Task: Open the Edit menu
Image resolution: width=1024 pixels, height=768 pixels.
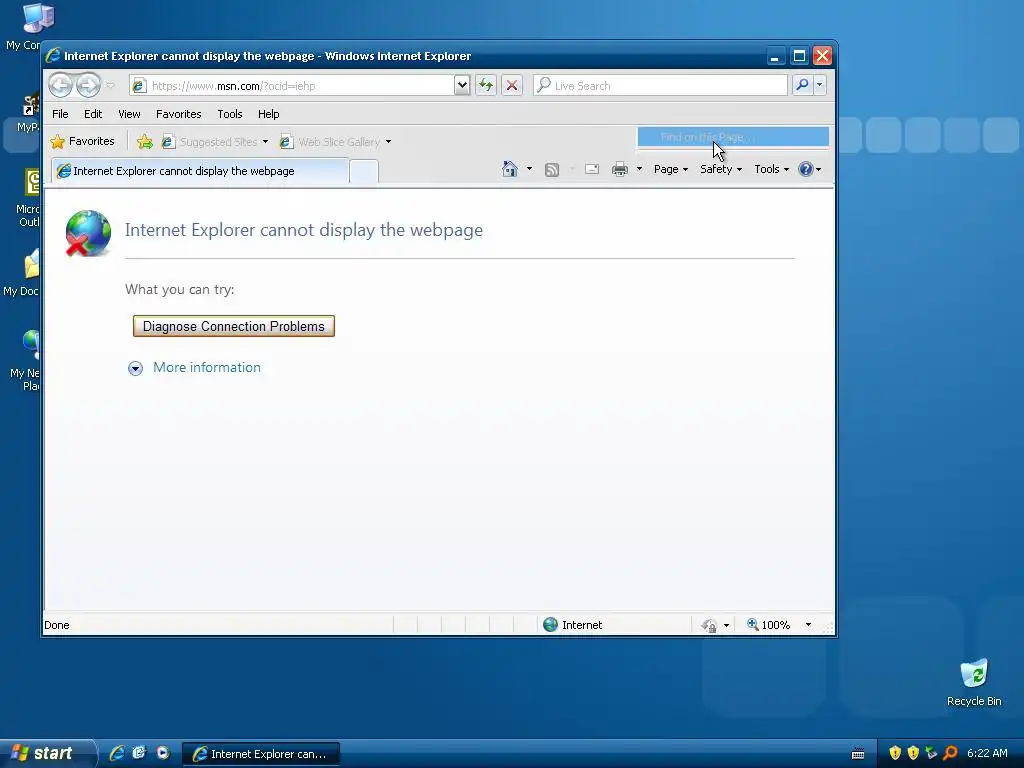Action: click(x=93, y=114)
